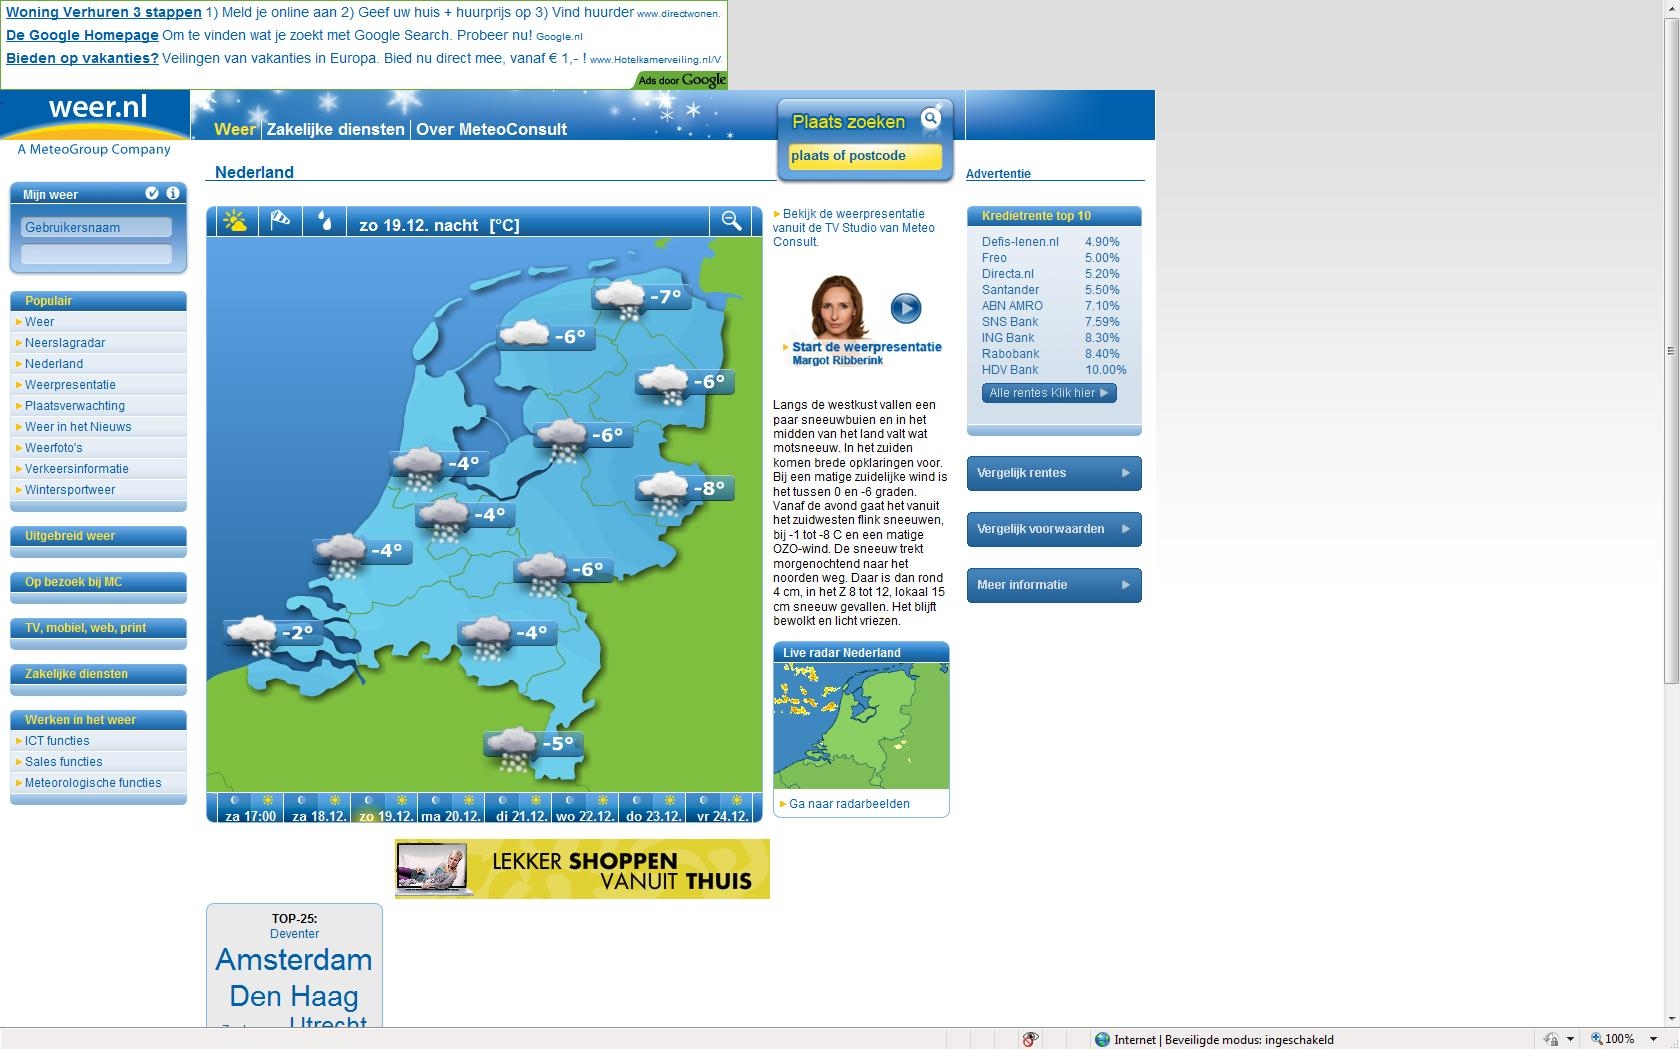
Task: Zoom out the weather map magnifier
Action: [x=732, y=221]
